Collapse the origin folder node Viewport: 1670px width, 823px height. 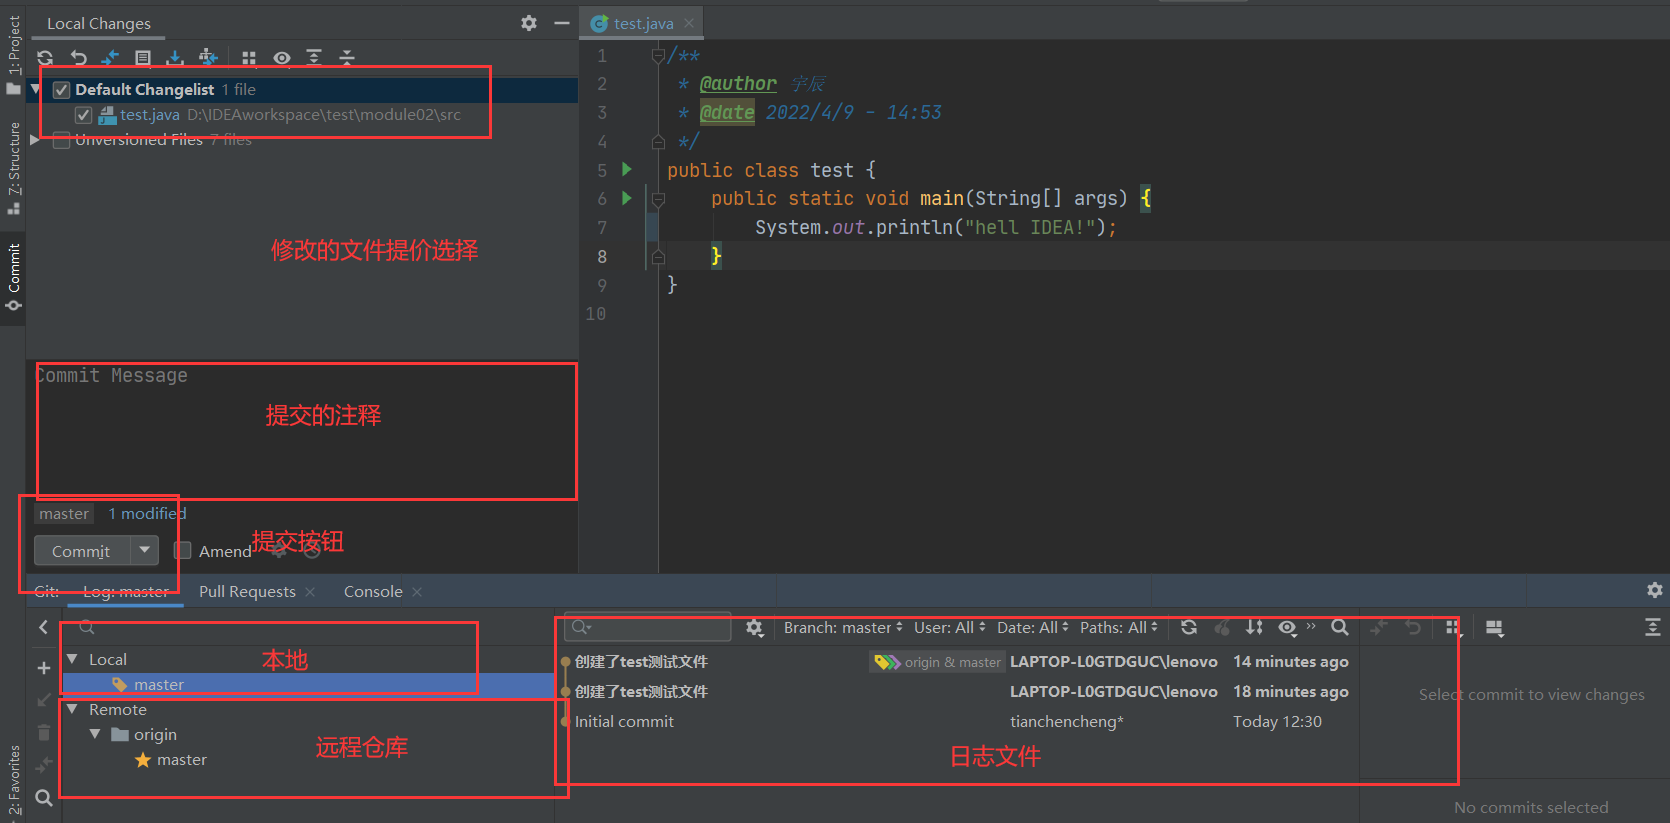pos(95,734)
